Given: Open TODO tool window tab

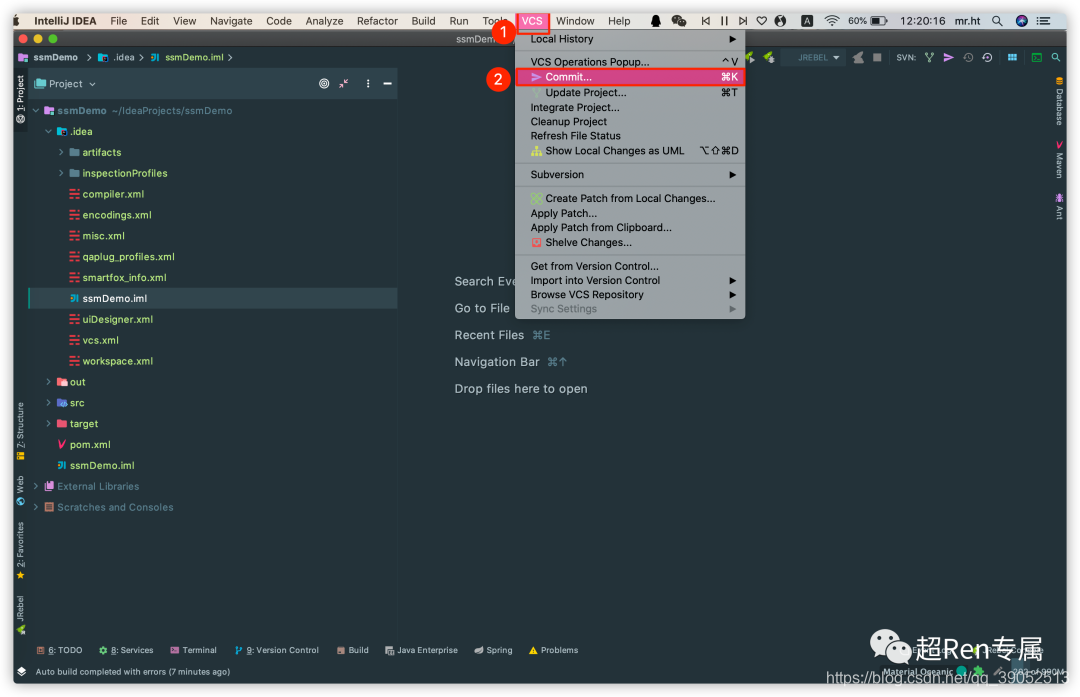Looking at the screenshot, I should click(x=59, y=650).
